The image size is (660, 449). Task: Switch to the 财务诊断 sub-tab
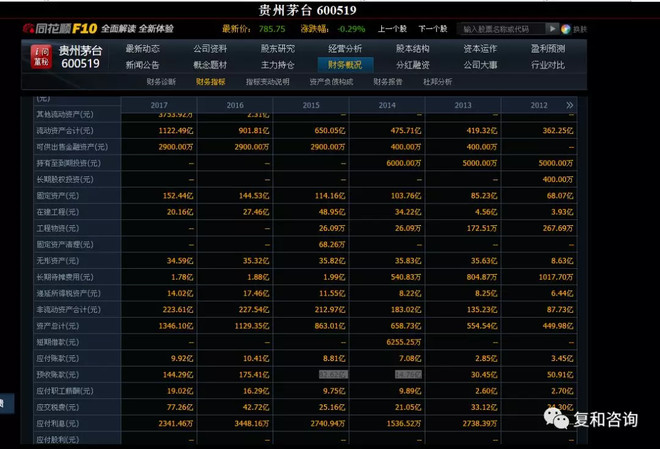(161, 82)
